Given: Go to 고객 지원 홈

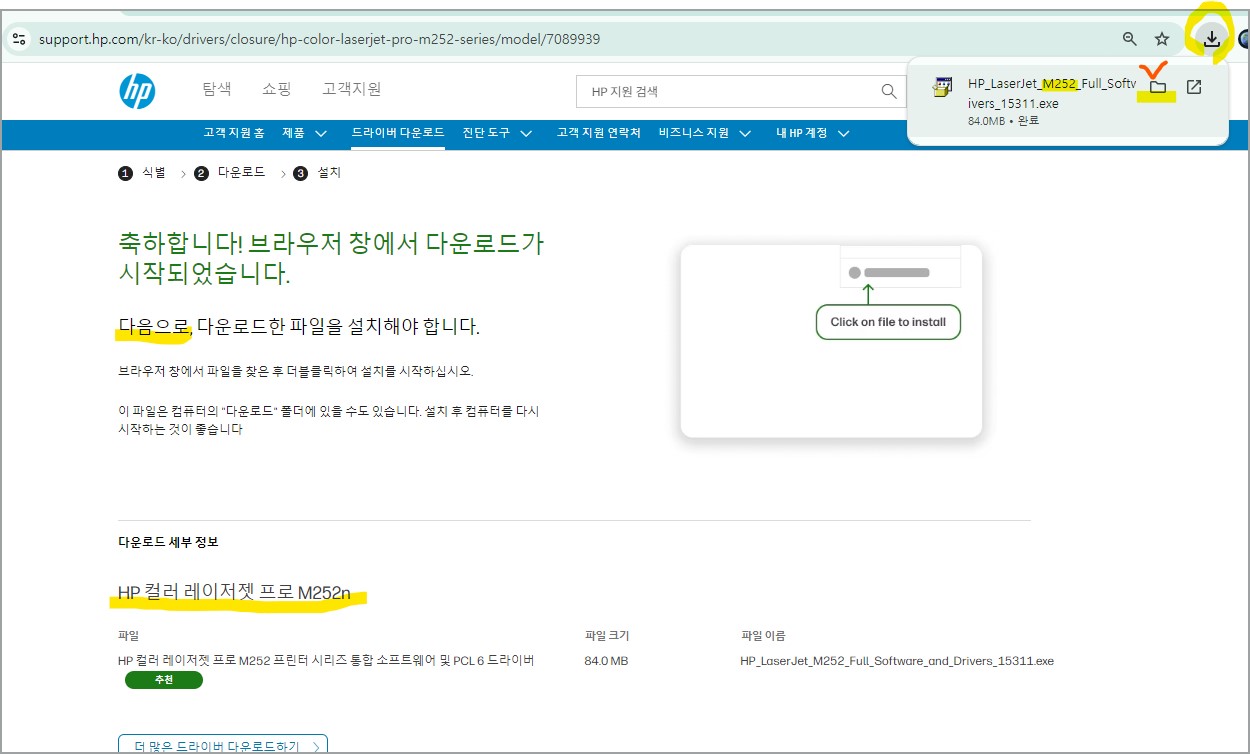Looking at the screenshot, I should point(234,133).
